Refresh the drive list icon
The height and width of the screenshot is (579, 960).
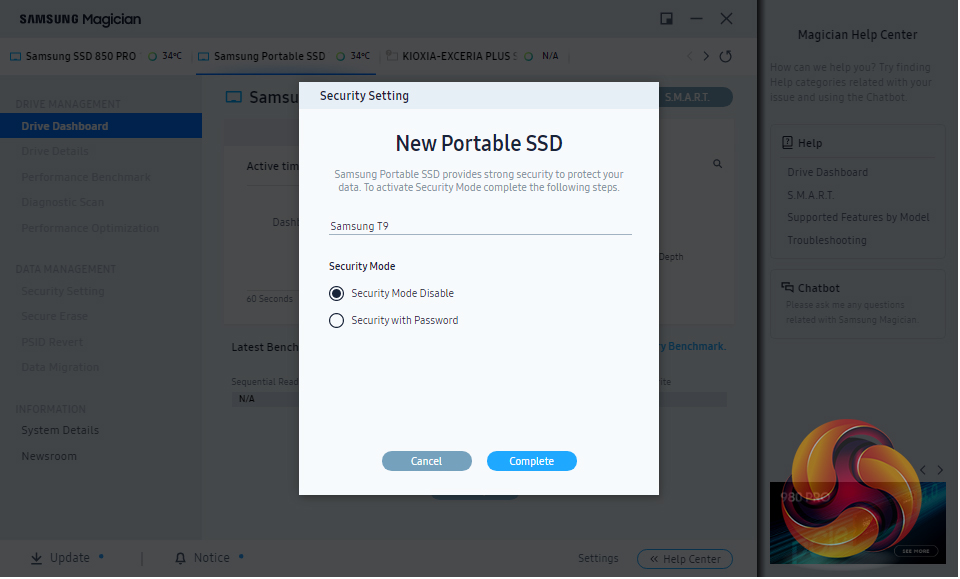point(726,56)
